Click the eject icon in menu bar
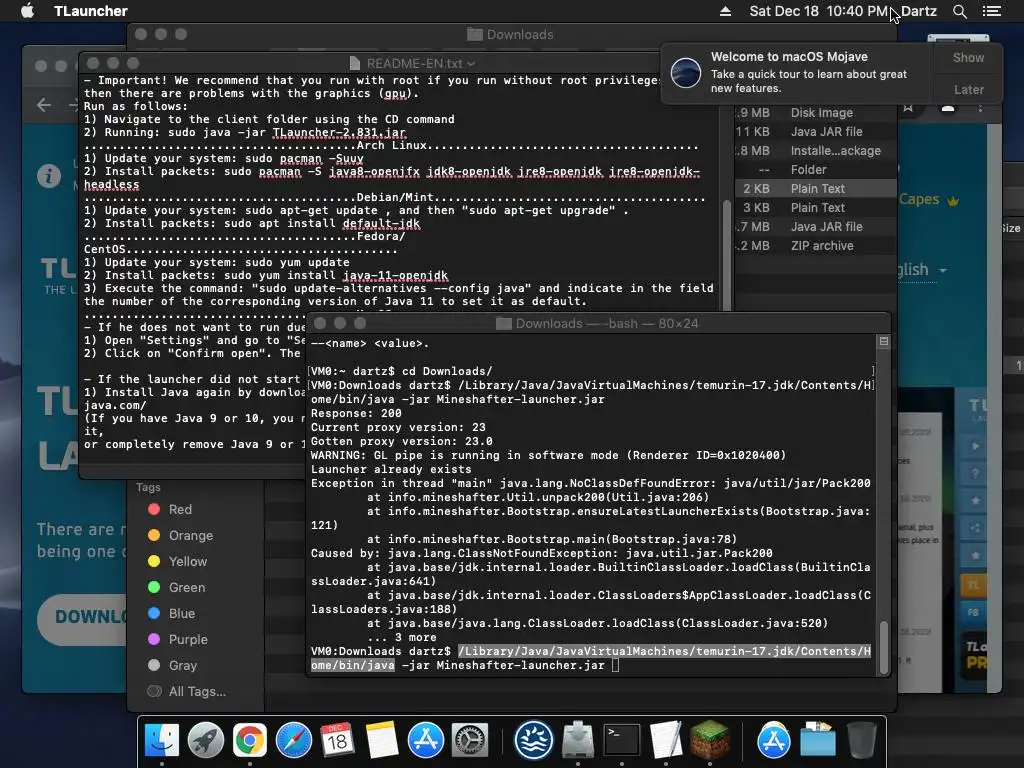1024x768 pixels. point(726,11)
